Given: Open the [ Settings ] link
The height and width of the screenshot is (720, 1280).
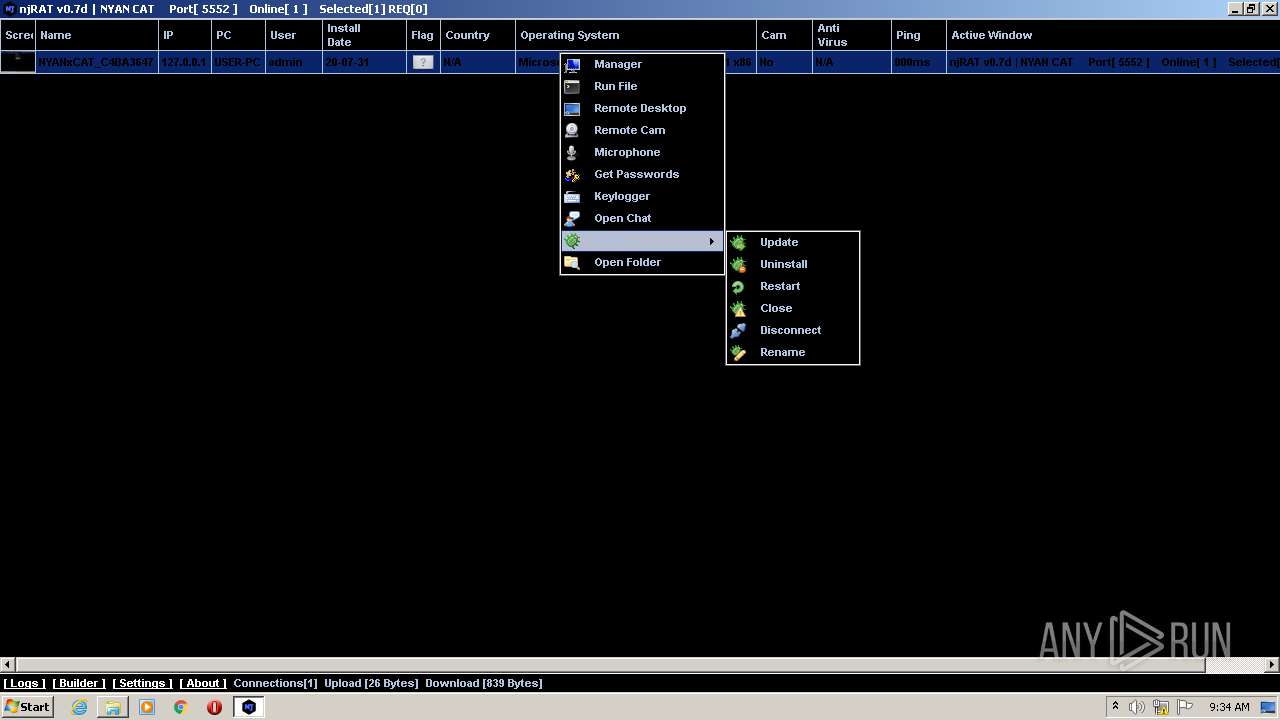Looking at the screenshot, I should coord(142,683).
